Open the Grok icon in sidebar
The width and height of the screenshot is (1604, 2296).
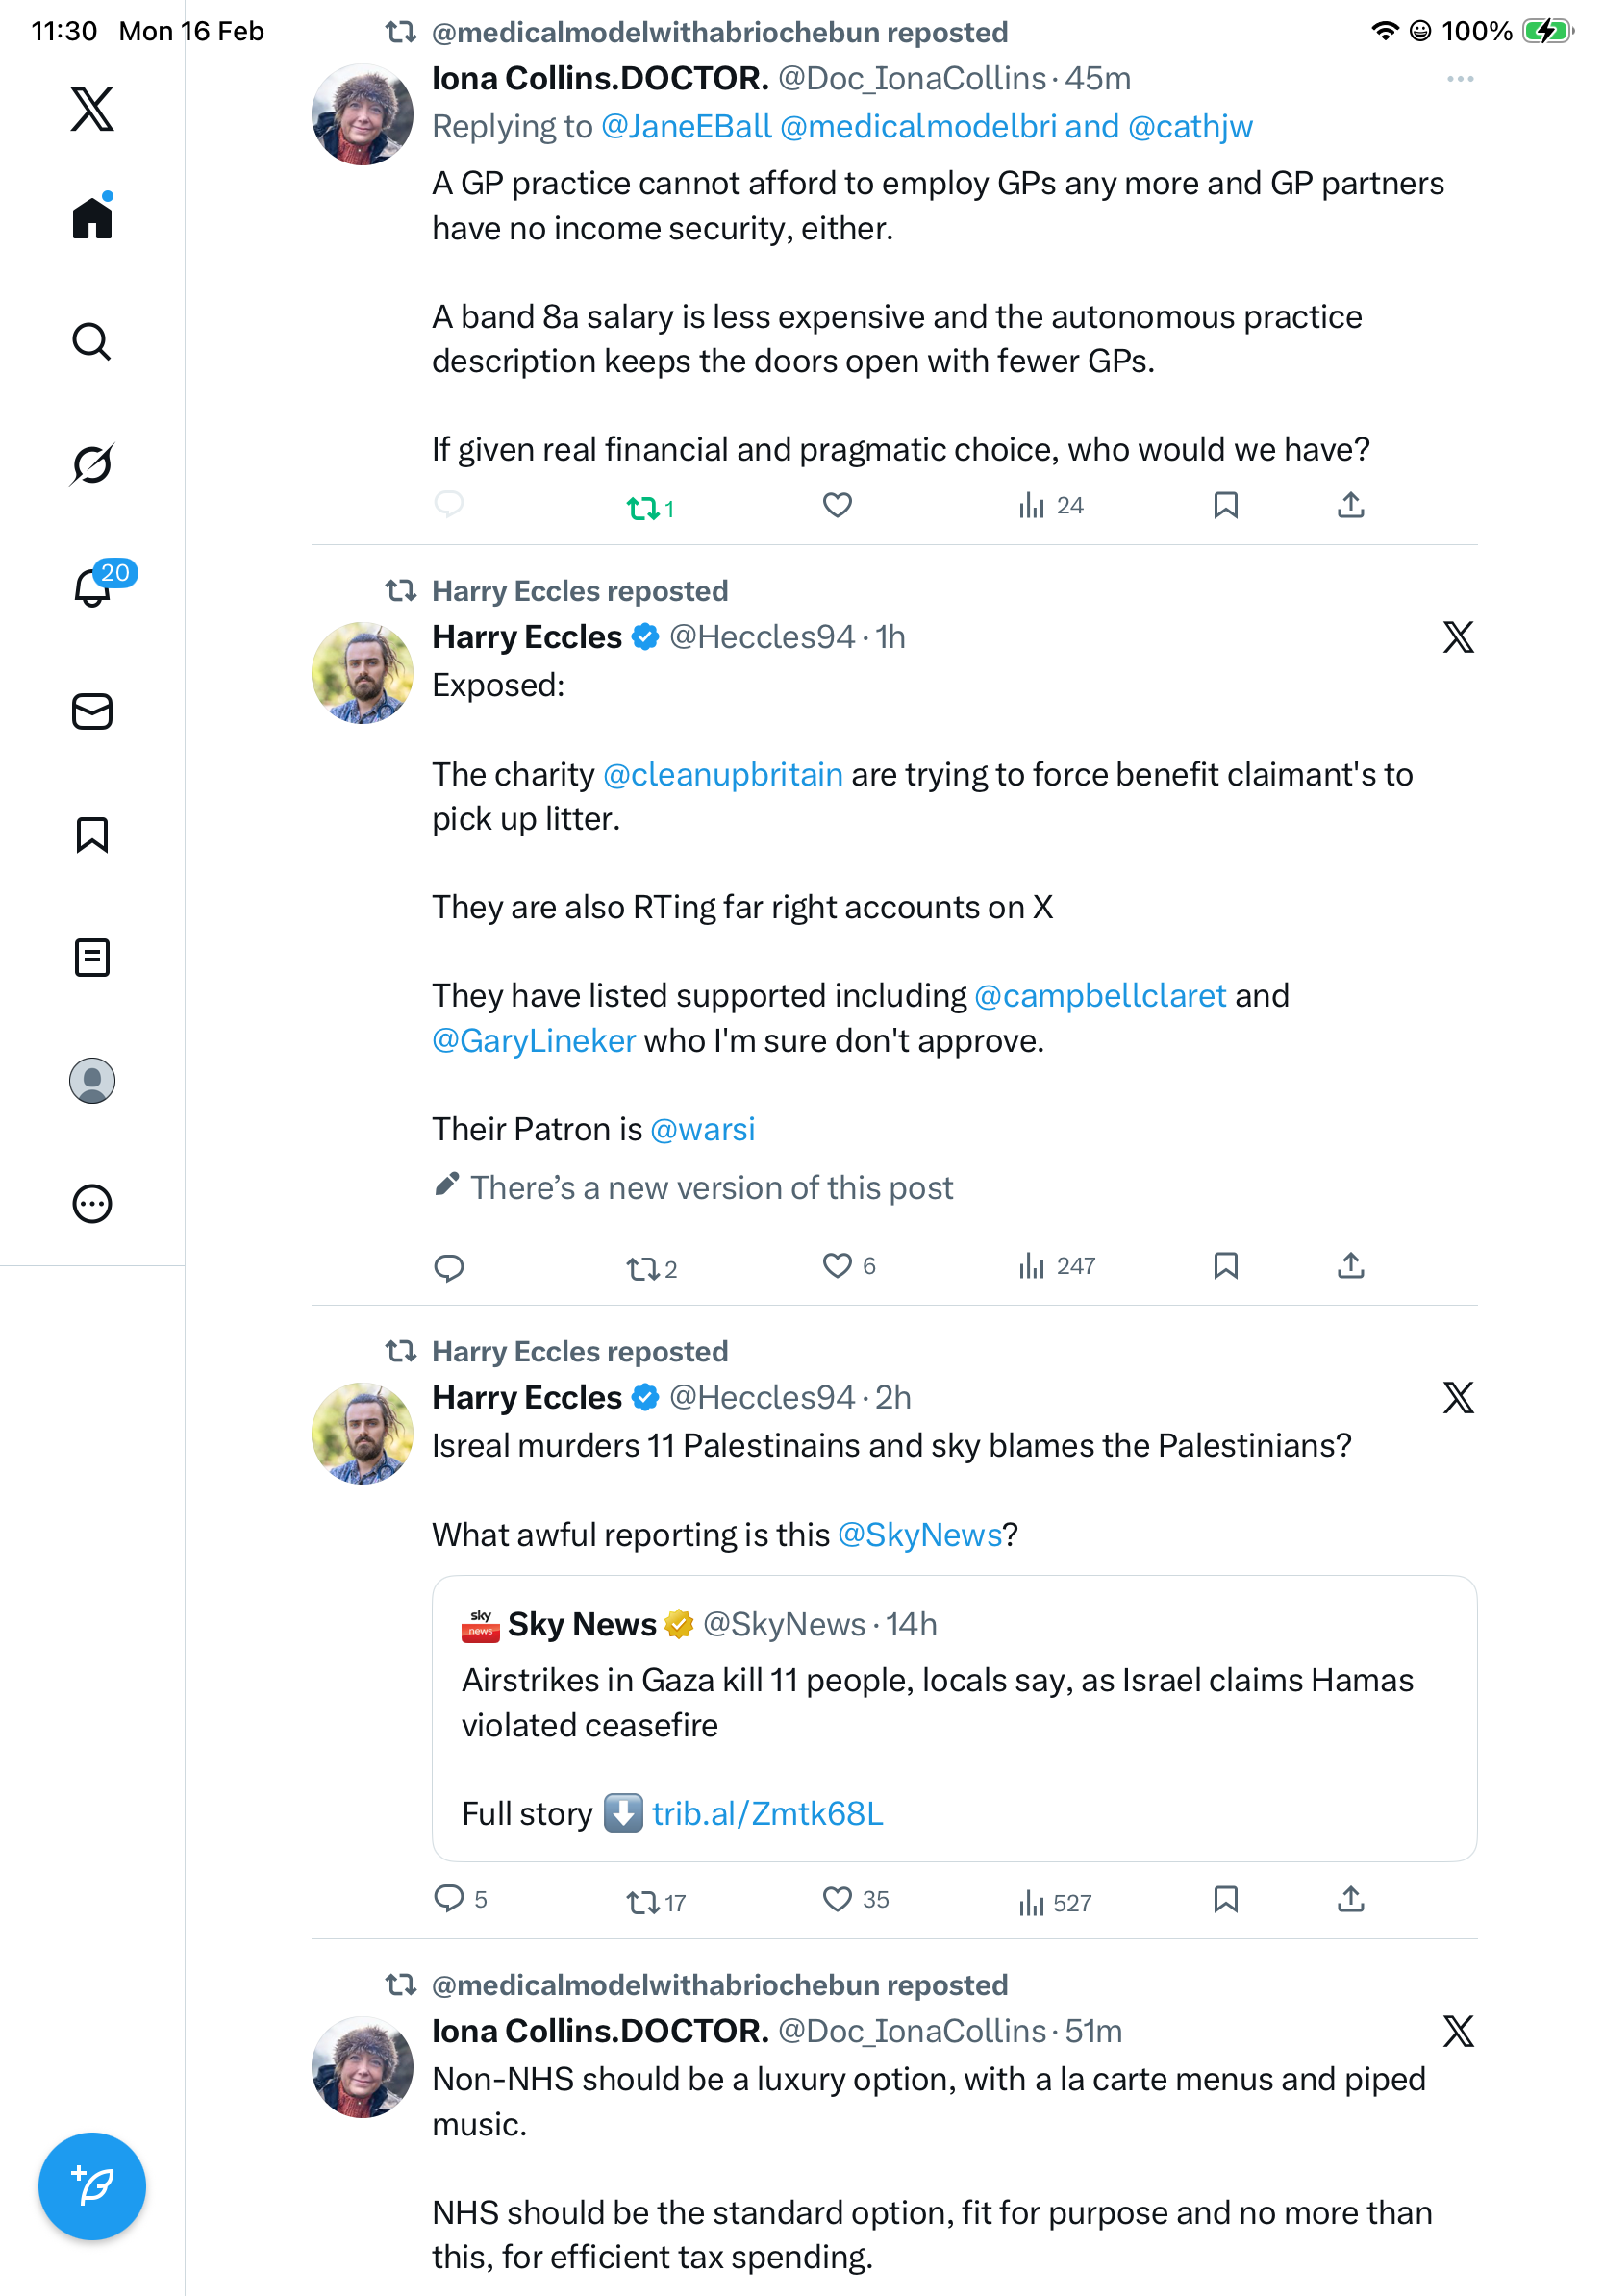pos(92,464)
